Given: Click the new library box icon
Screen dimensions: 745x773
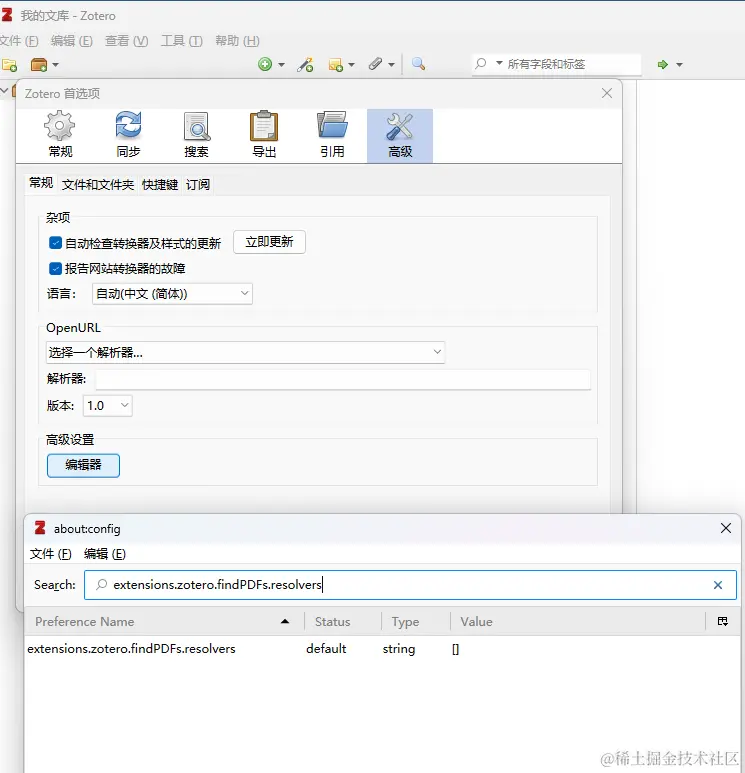Looking at the screenshot, I should pyautogui.click(x=39, y=65).
